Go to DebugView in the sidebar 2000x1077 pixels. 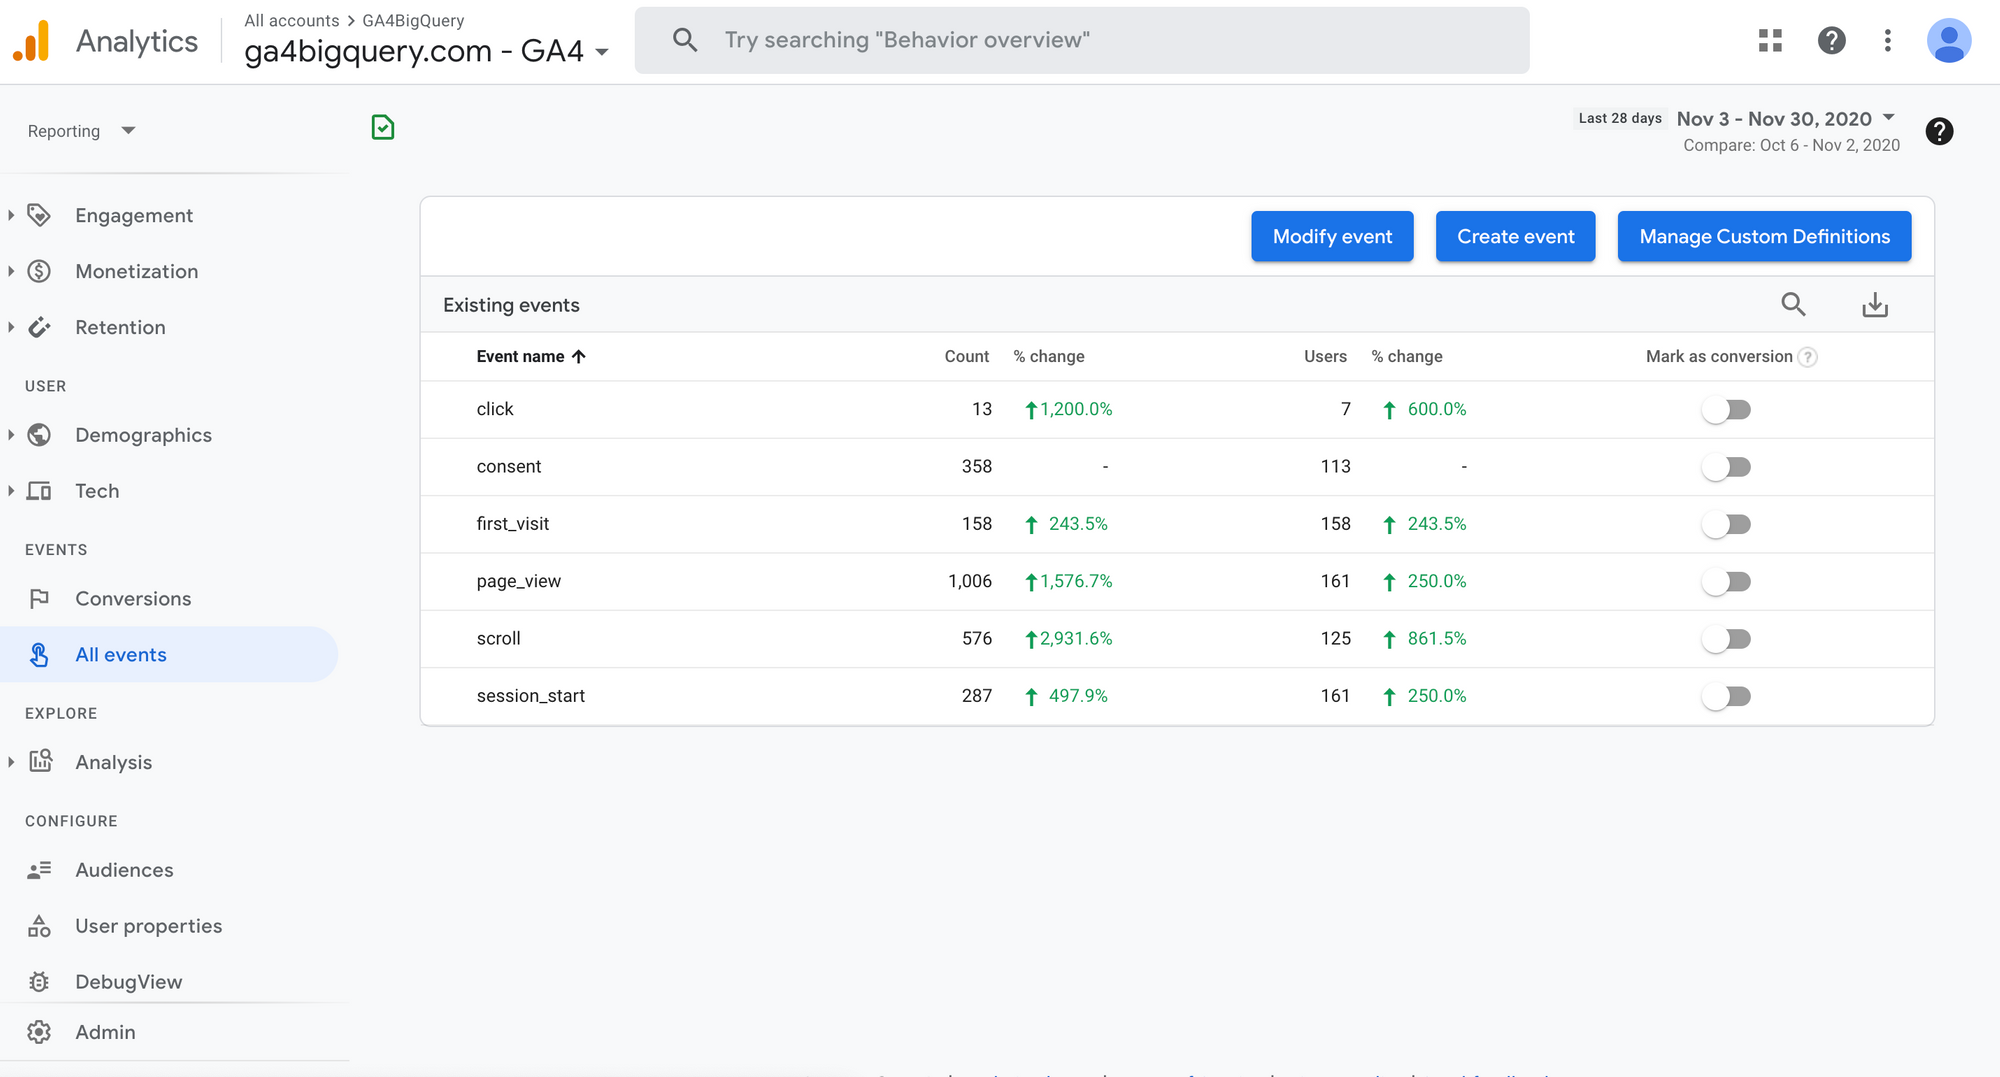(x=128, y=982)
